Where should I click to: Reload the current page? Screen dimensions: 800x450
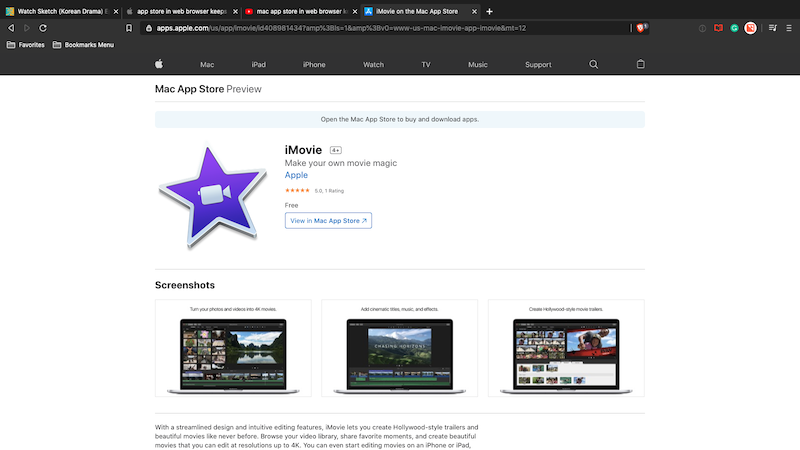[x=43, y=28]
